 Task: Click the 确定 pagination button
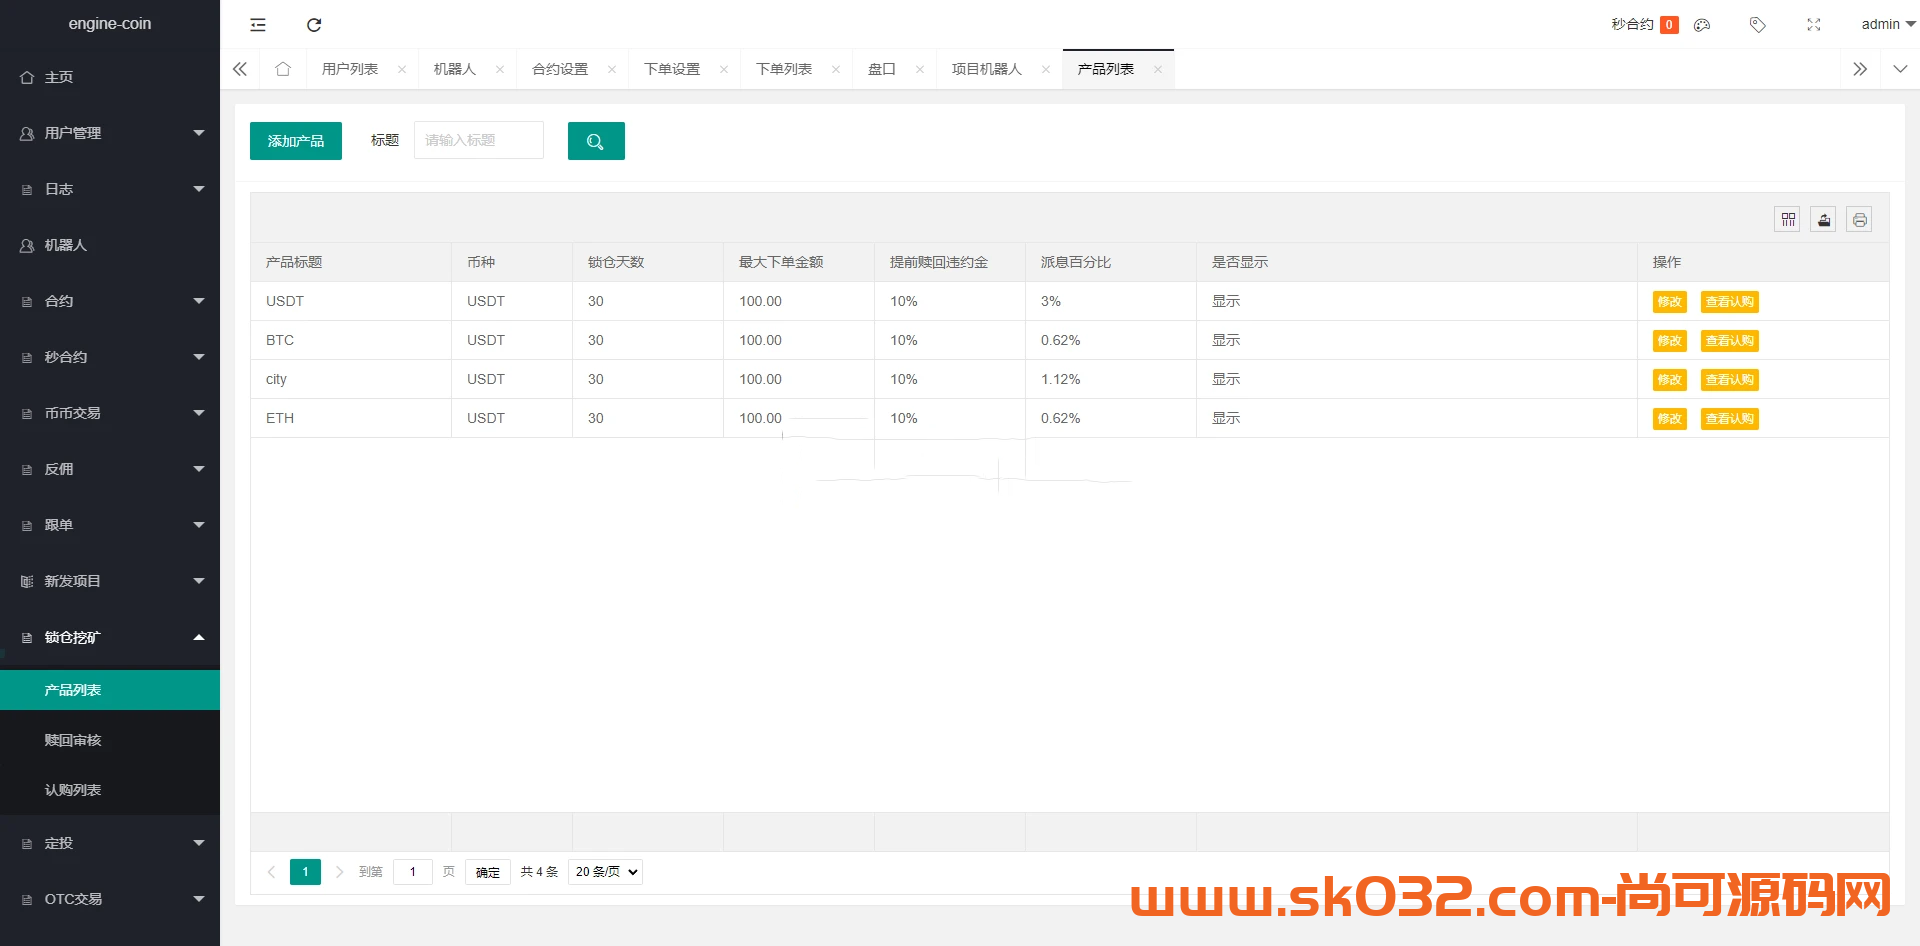pyautogui.click(x=488, y=872)
